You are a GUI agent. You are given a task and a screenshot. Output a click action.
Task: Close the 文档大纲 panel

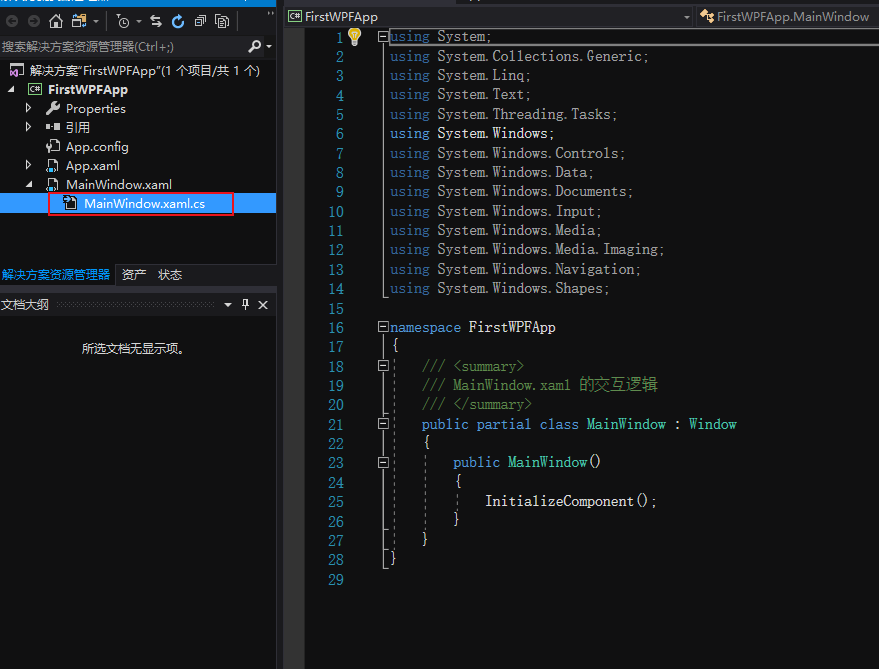(x=264, y=305)
